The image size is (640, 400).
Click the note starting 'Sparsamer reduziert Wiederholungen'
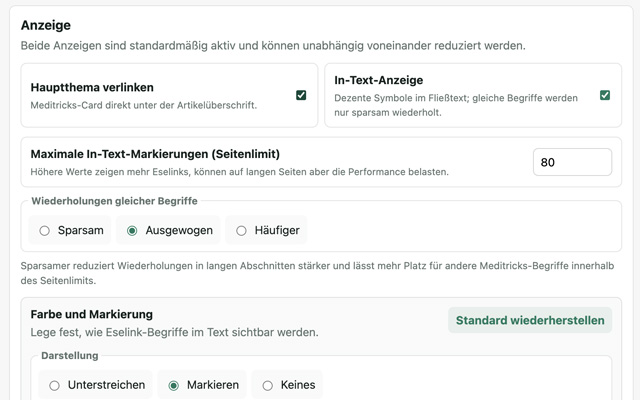pos(317,273)
